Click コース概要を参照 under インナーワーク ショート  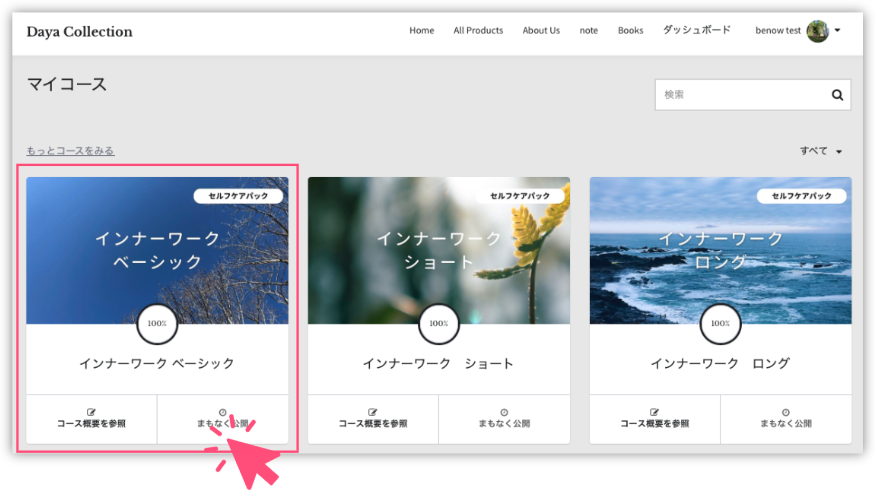coord(373,423)
